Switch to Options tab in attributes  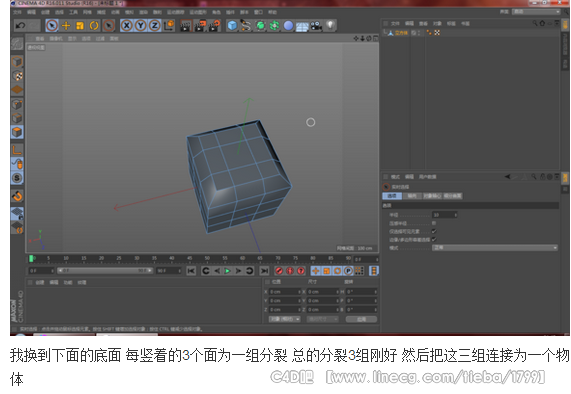click(392, 196)
